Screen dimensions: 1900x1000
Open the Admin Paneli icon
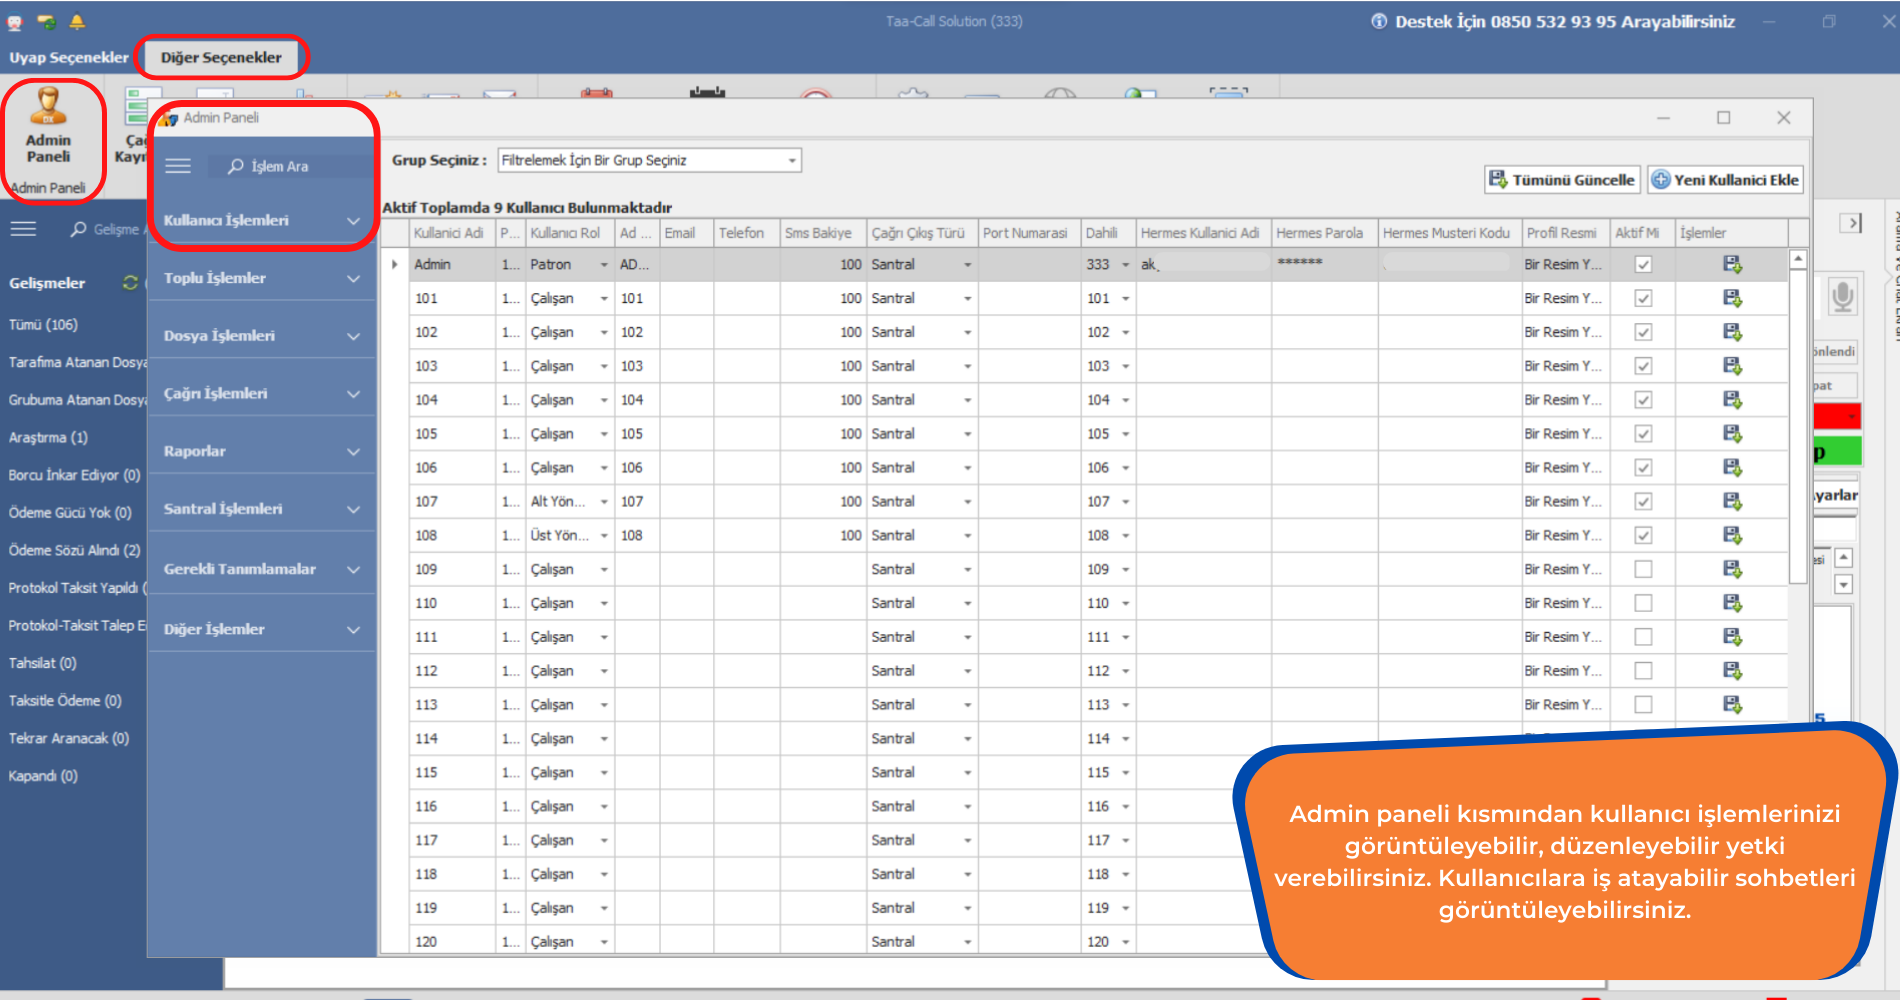click(48, 127)
